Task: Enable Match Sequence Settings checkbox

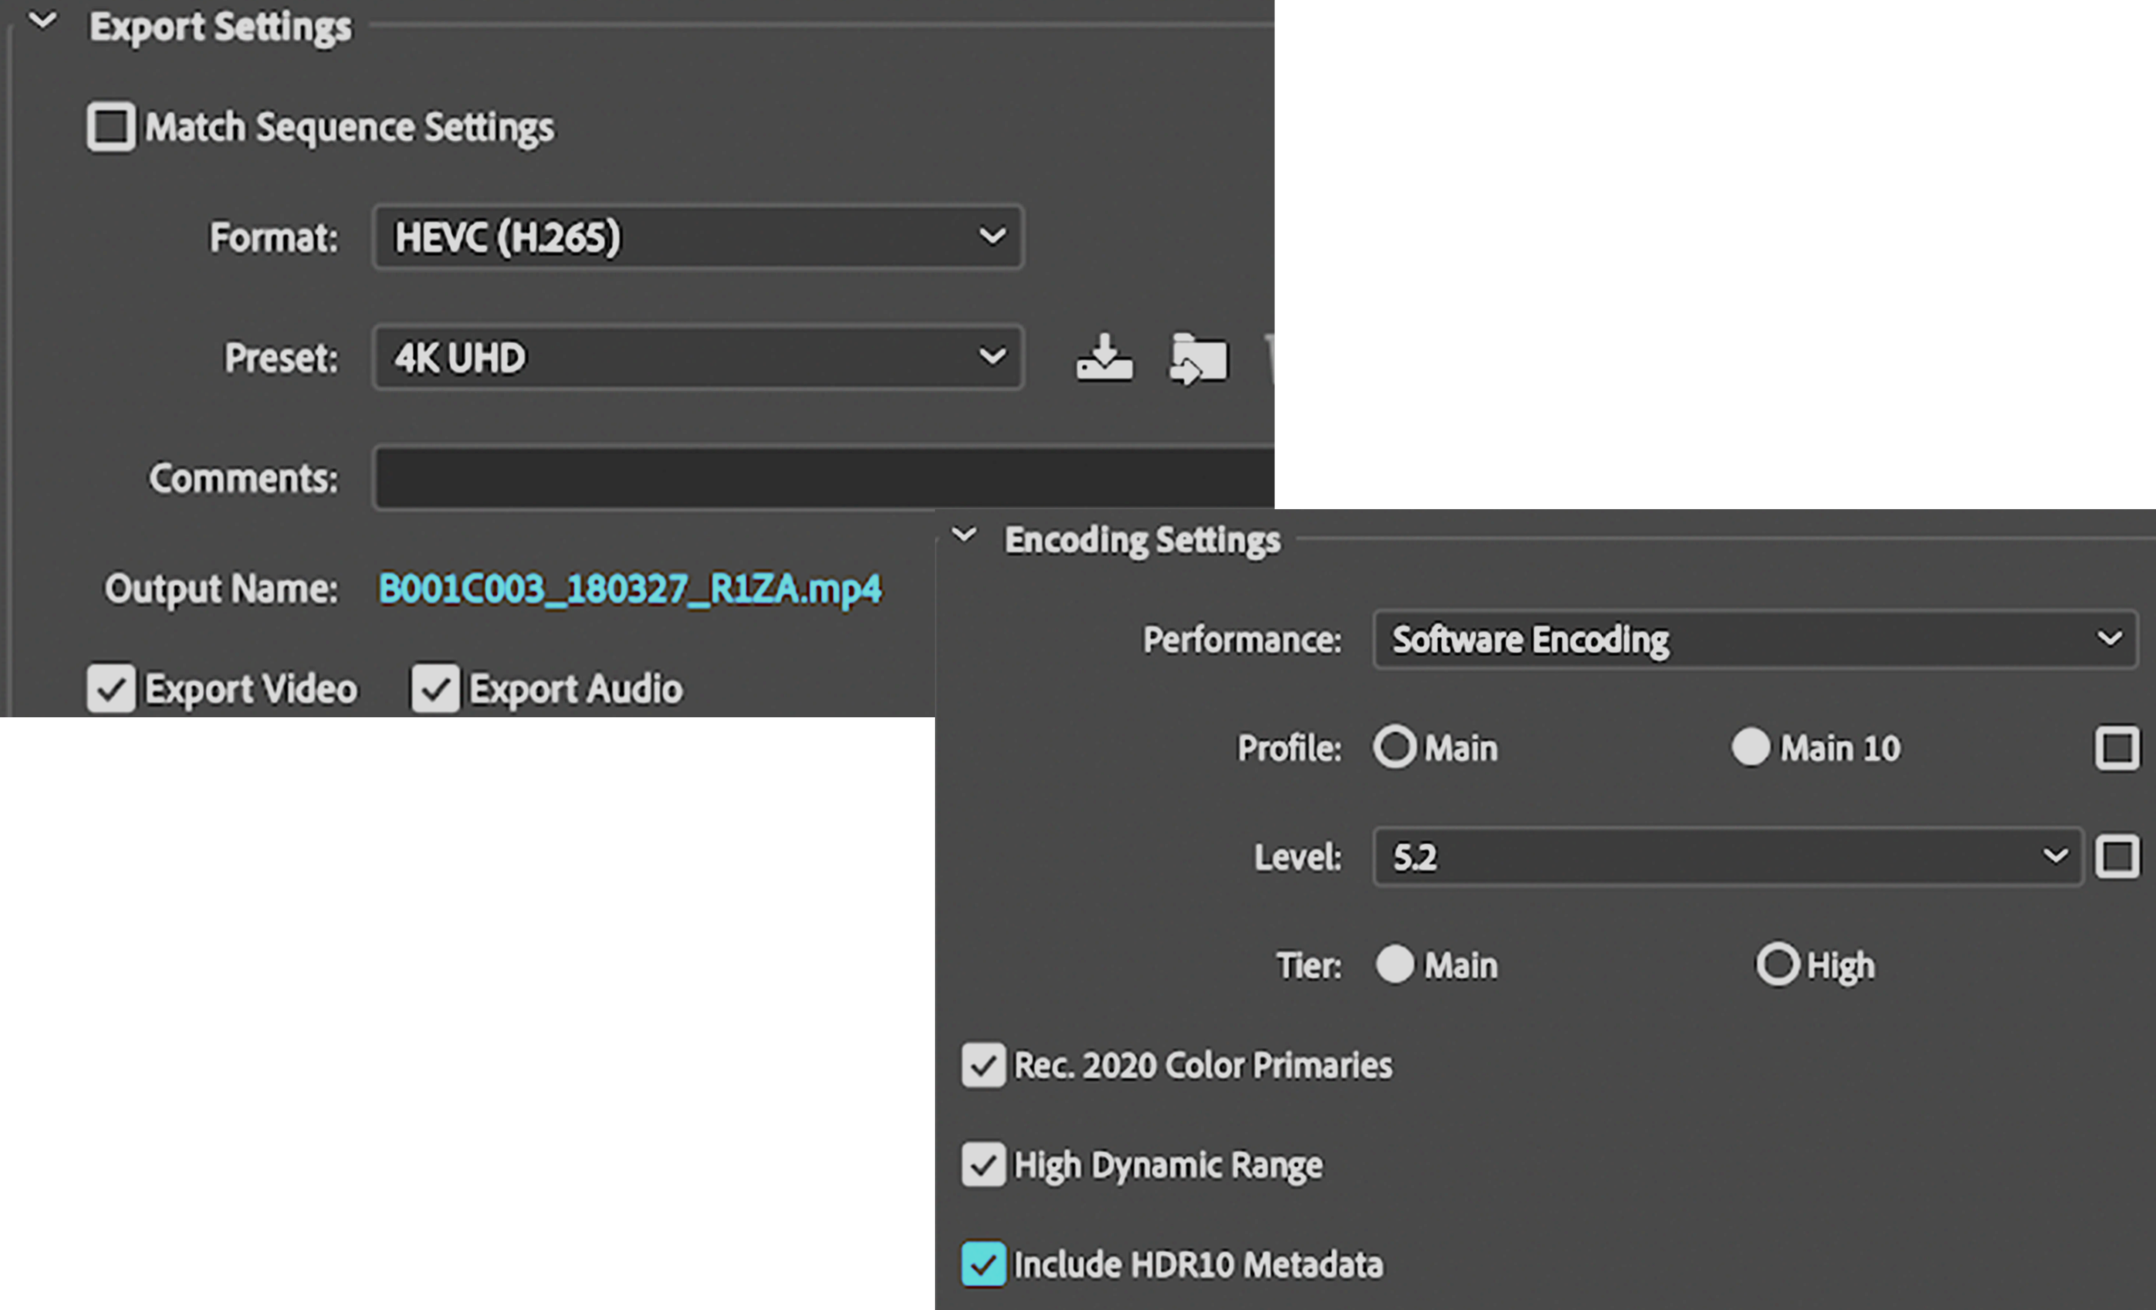Action: point(110,127)
